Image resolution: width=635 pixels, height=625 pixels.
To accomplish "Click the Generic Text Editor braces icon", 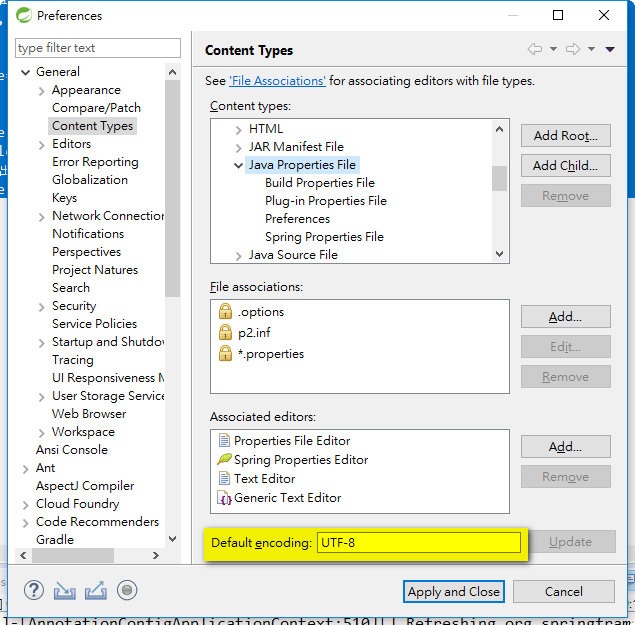I will [x=224, y=497].
